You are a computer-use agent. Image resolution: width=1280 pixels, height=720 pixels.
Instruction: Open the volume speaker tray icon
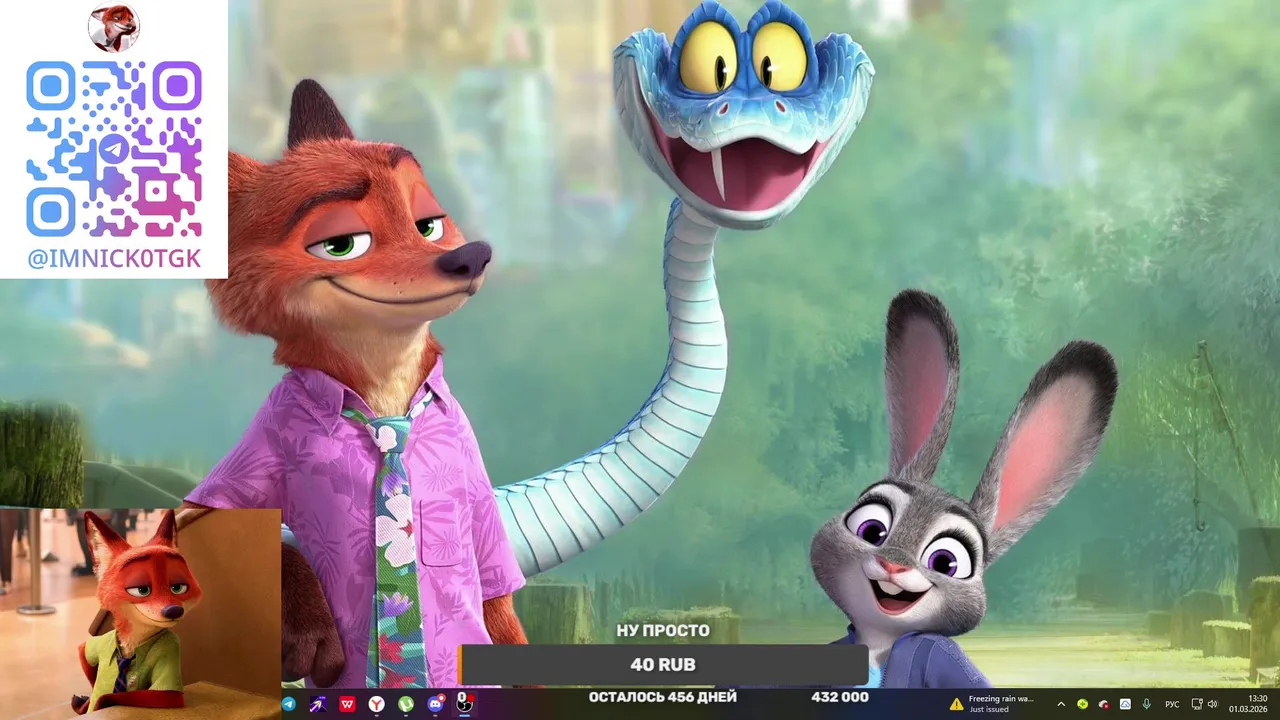pos(1212,704)
